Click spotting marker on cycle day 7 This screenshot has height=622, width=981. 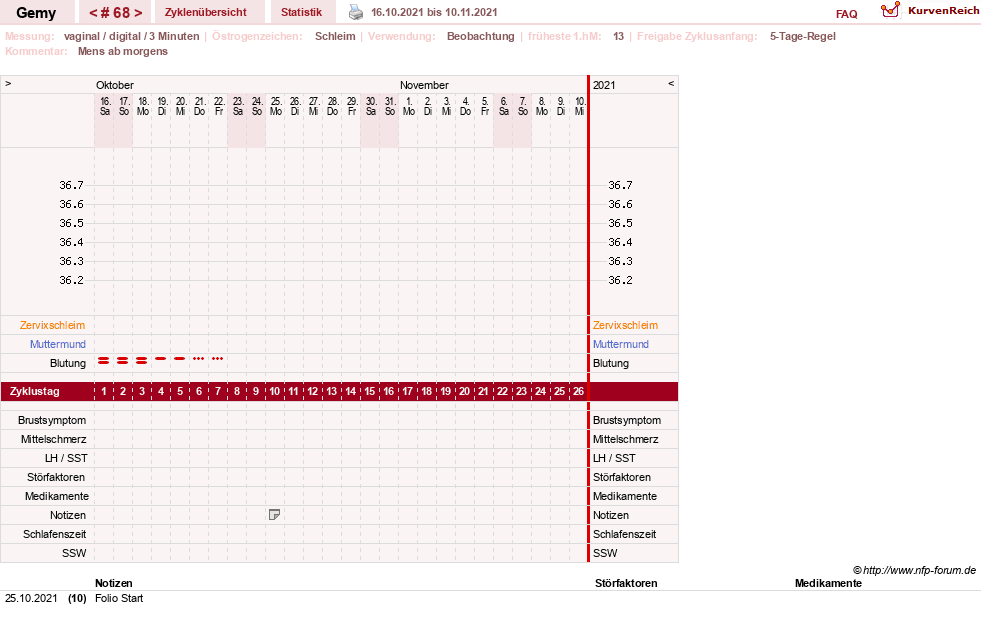tap(217, 359)
